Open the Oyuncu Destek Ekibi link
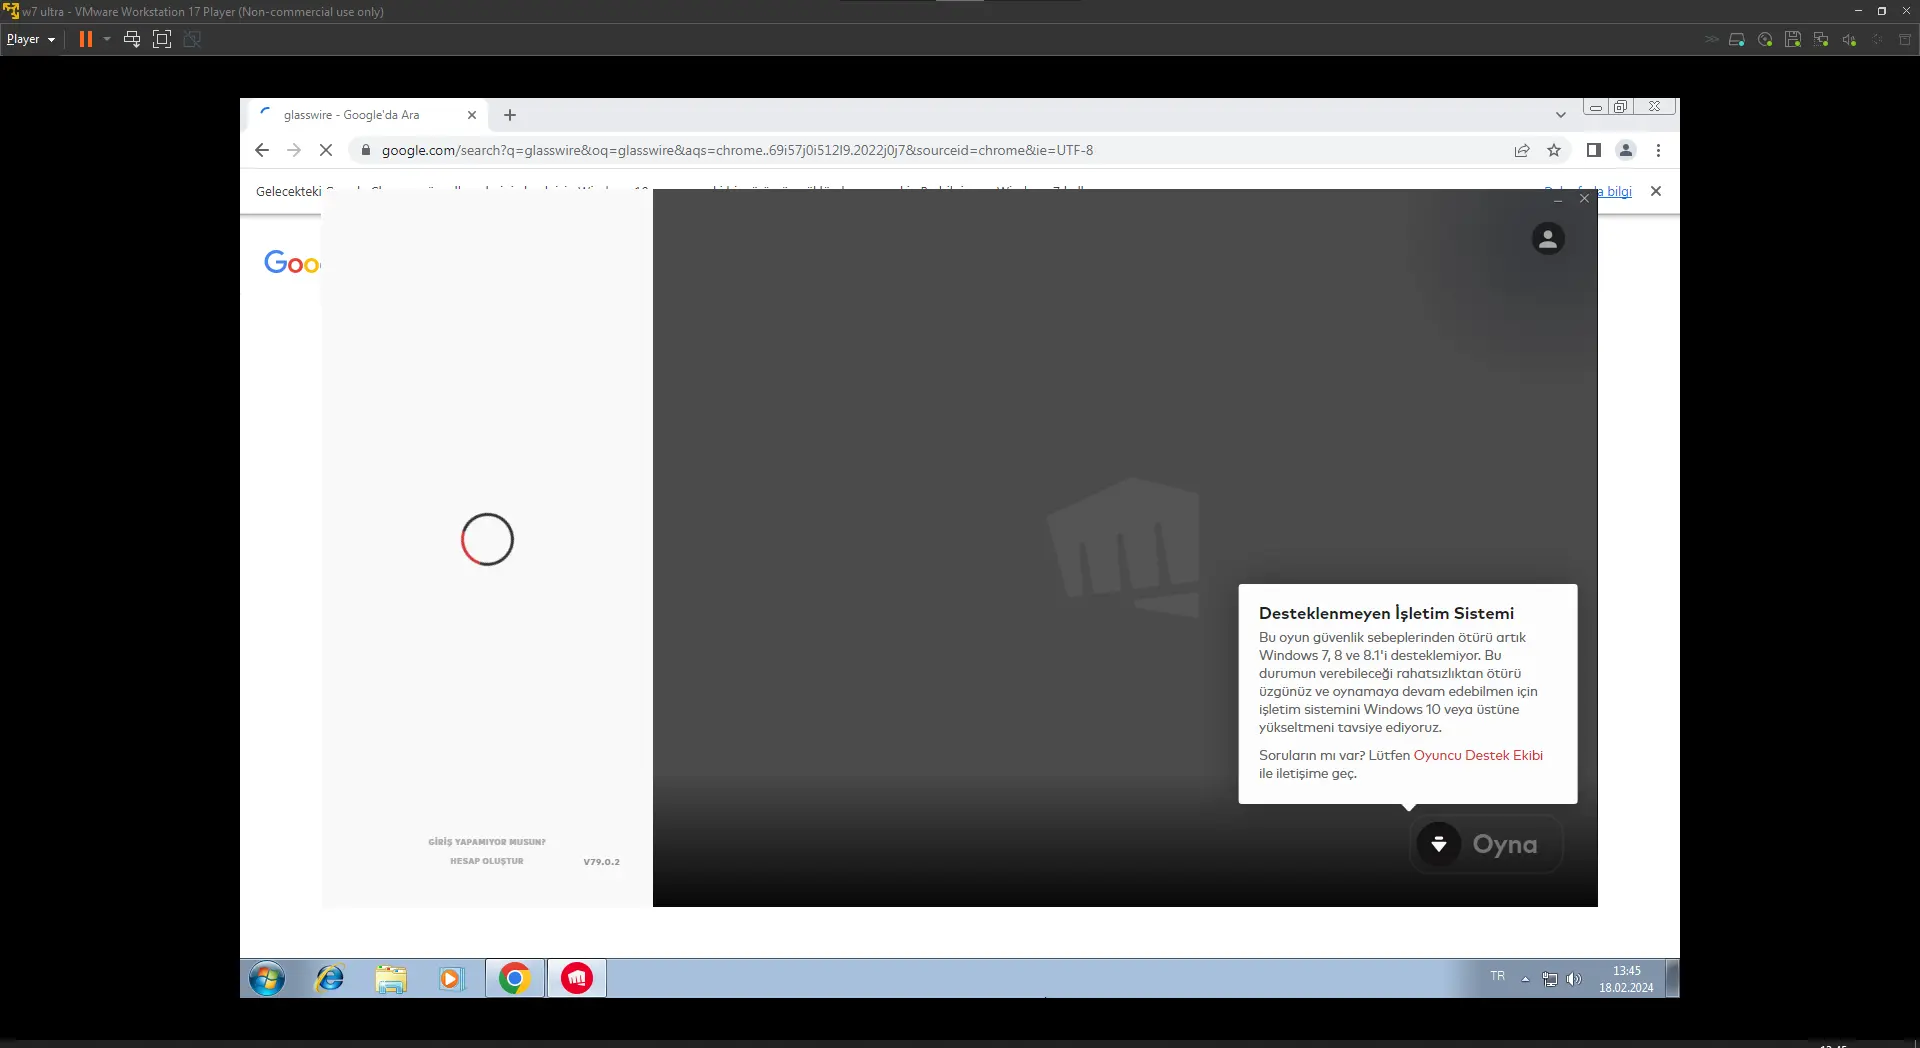This screenshot has height=1048, width=1920. [1478, 755]
